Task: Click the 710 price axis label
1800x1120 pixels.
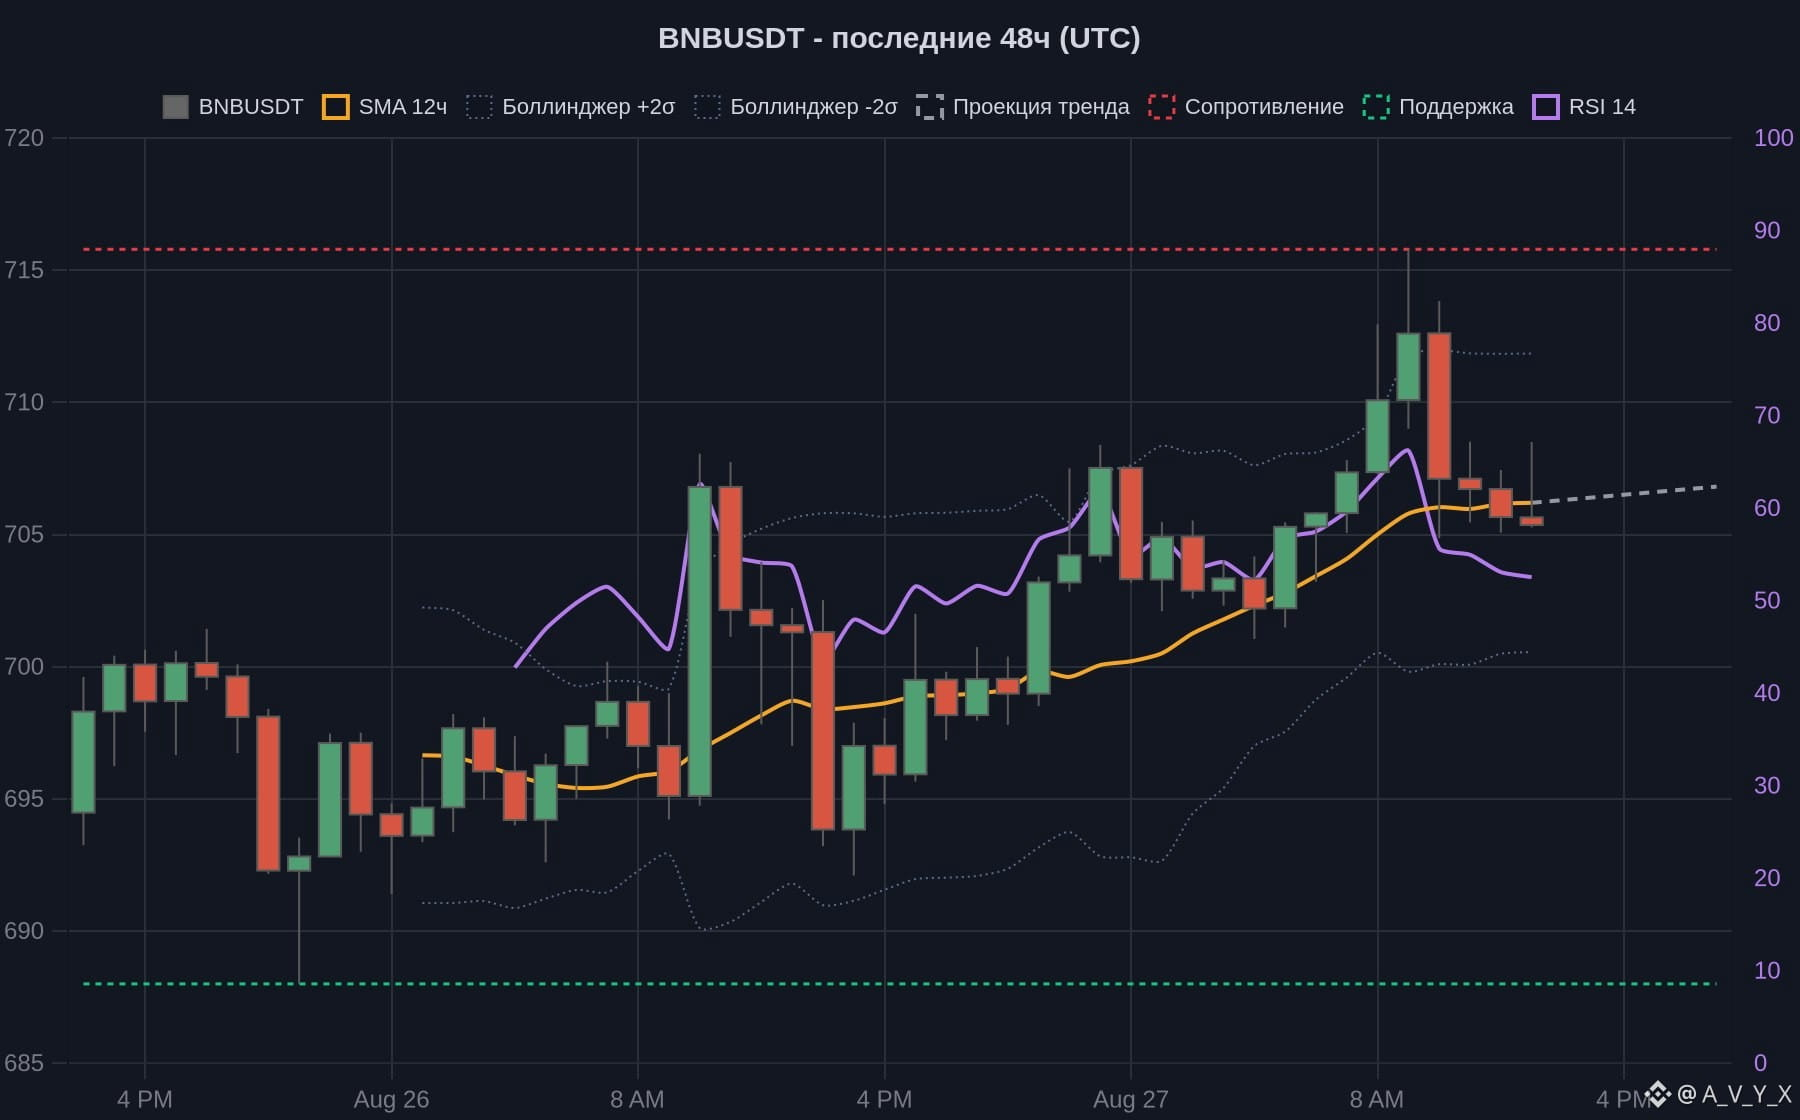Action: point(24,402)
